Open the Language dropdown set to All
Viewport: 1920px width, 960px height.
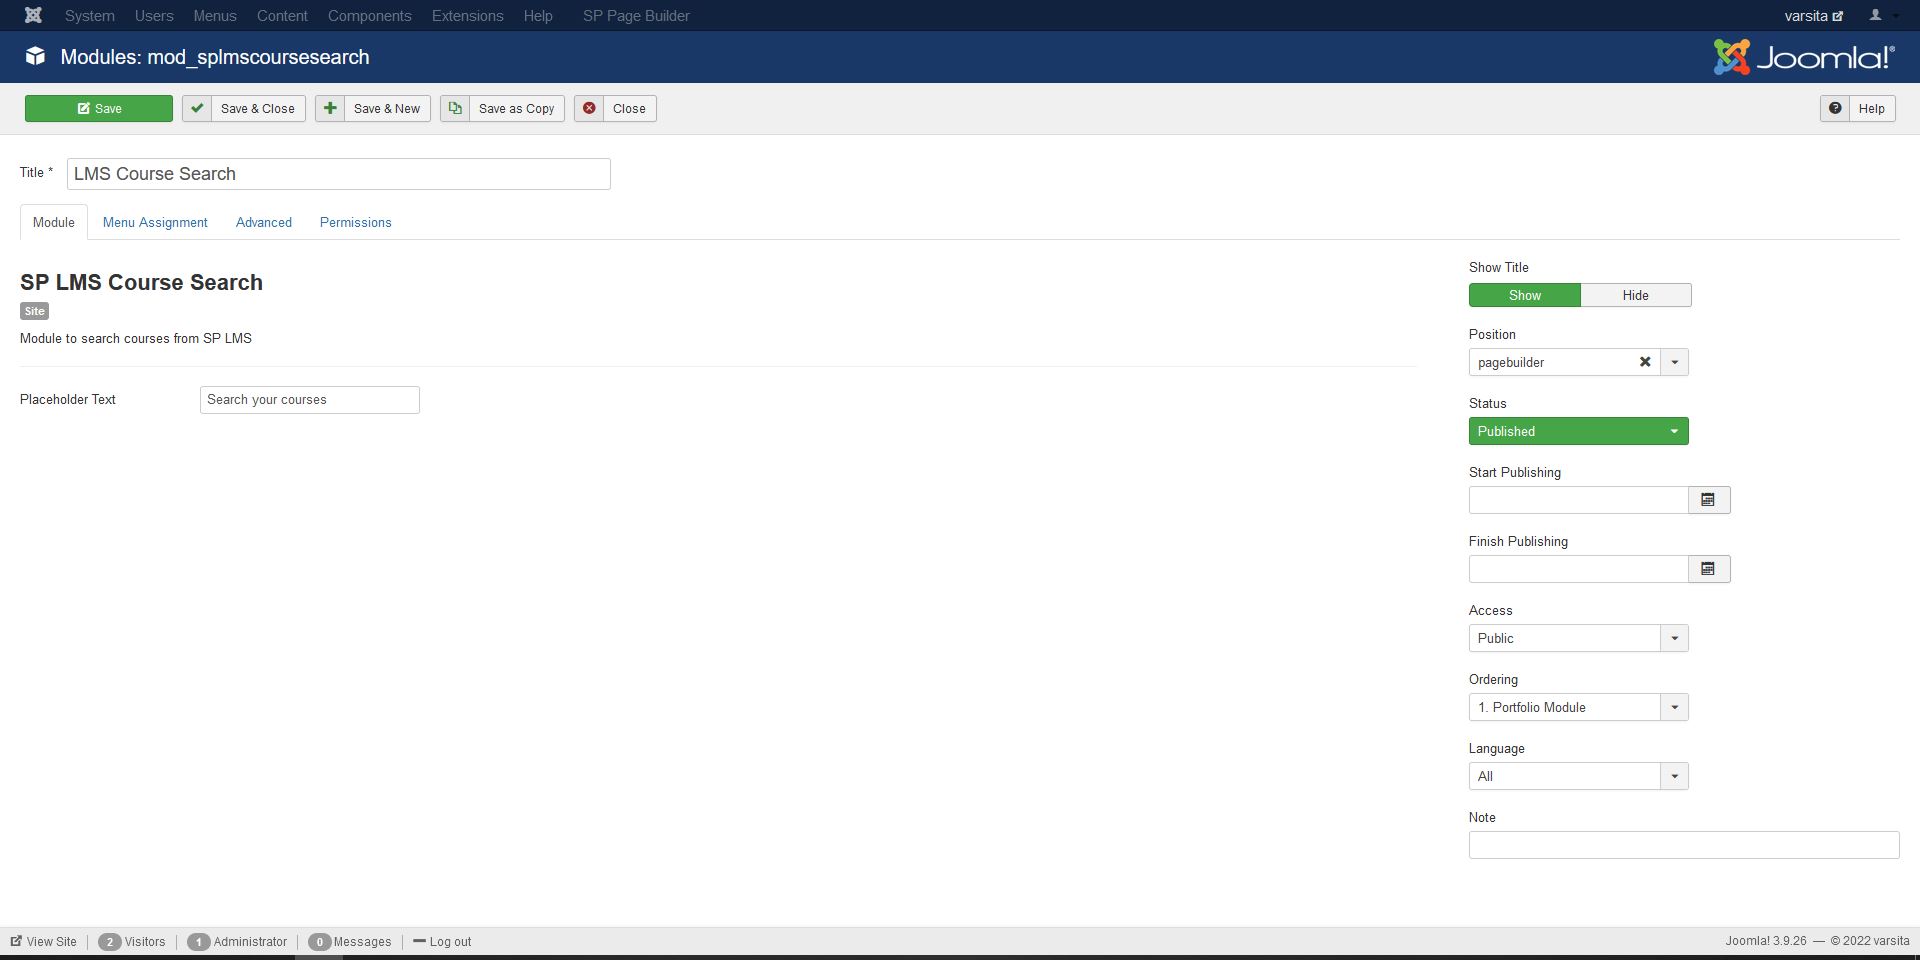(x=1675, y=776)
